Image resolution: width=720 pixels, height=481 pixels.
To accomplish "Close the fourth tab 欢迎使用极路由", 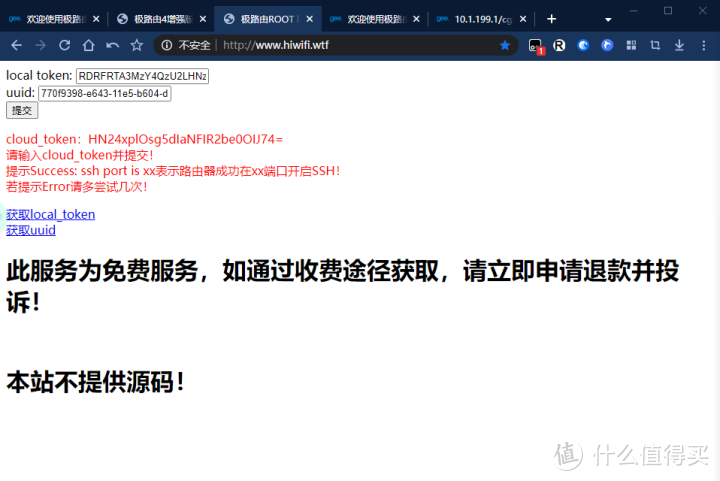I will pyautogui.click(x=416, y=19).
